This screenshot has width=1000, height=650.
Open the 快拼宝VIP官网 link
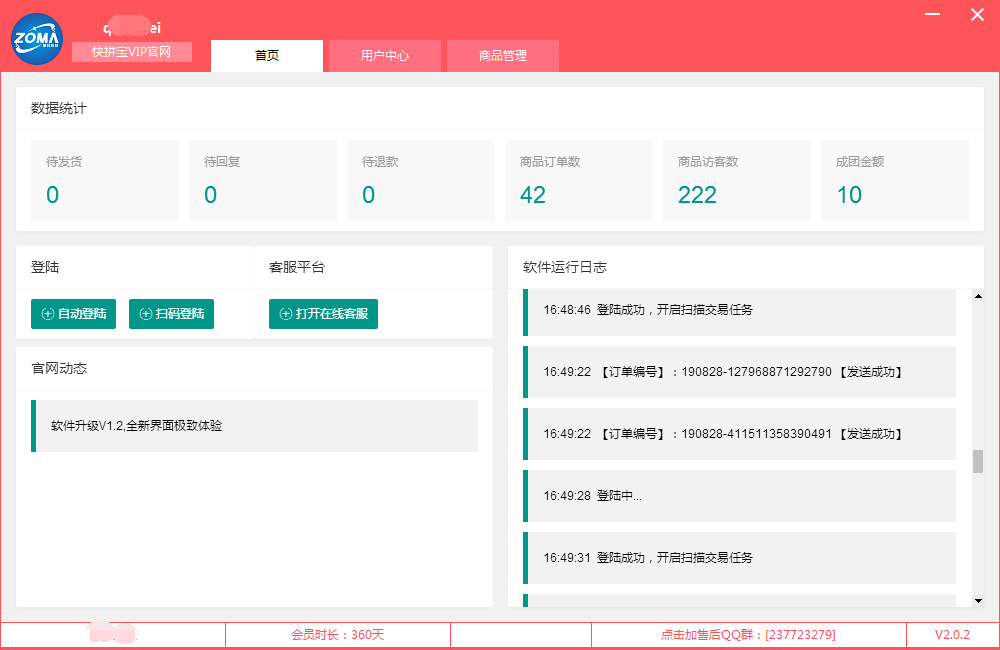(131, 52)
